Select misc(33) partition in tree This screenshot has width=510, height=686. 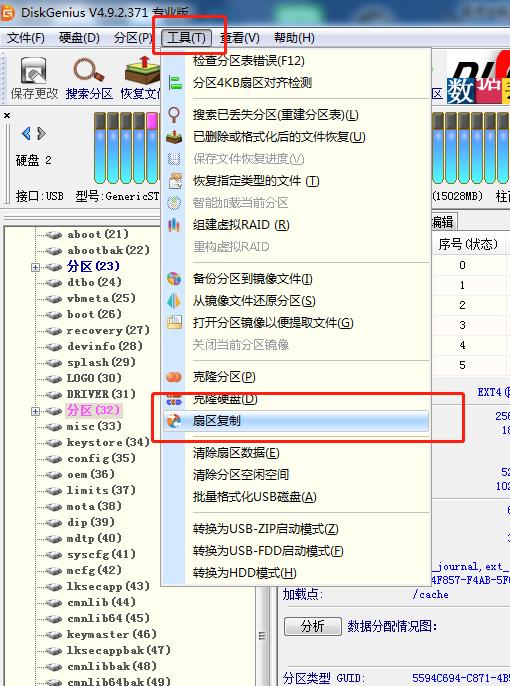click(x=94, y=426)
